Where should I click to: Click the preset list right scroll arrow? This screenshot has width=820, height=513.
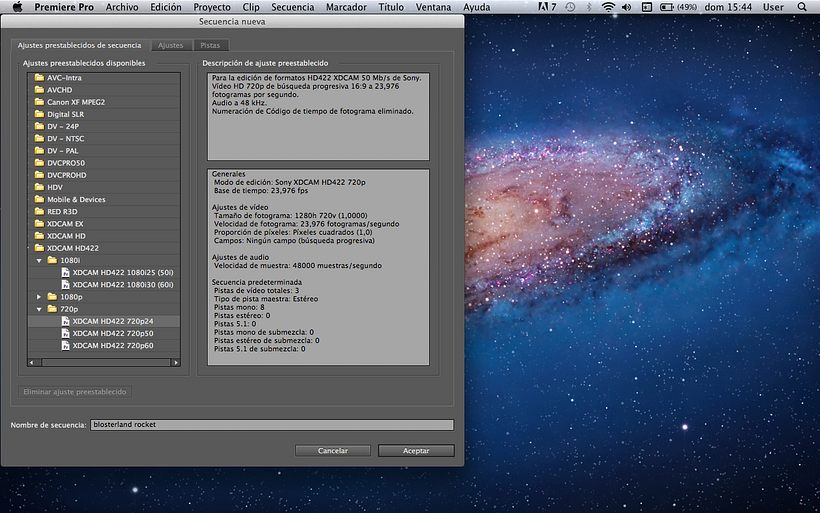[176, 362]
